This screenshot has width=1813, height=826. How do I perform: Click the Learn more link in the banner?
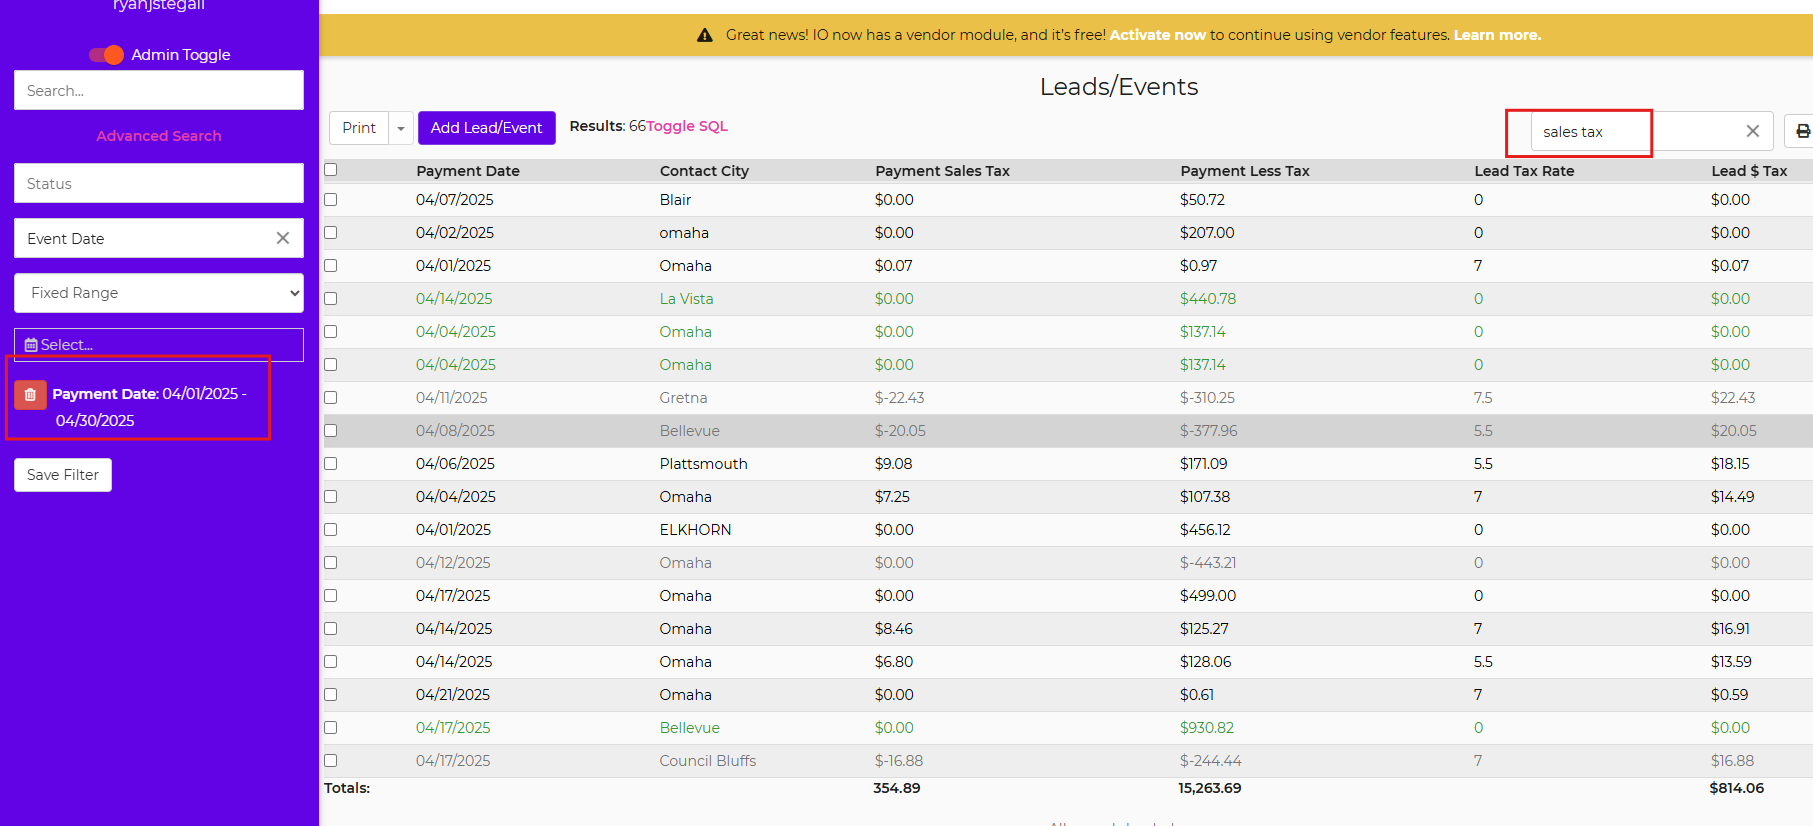1497,35
